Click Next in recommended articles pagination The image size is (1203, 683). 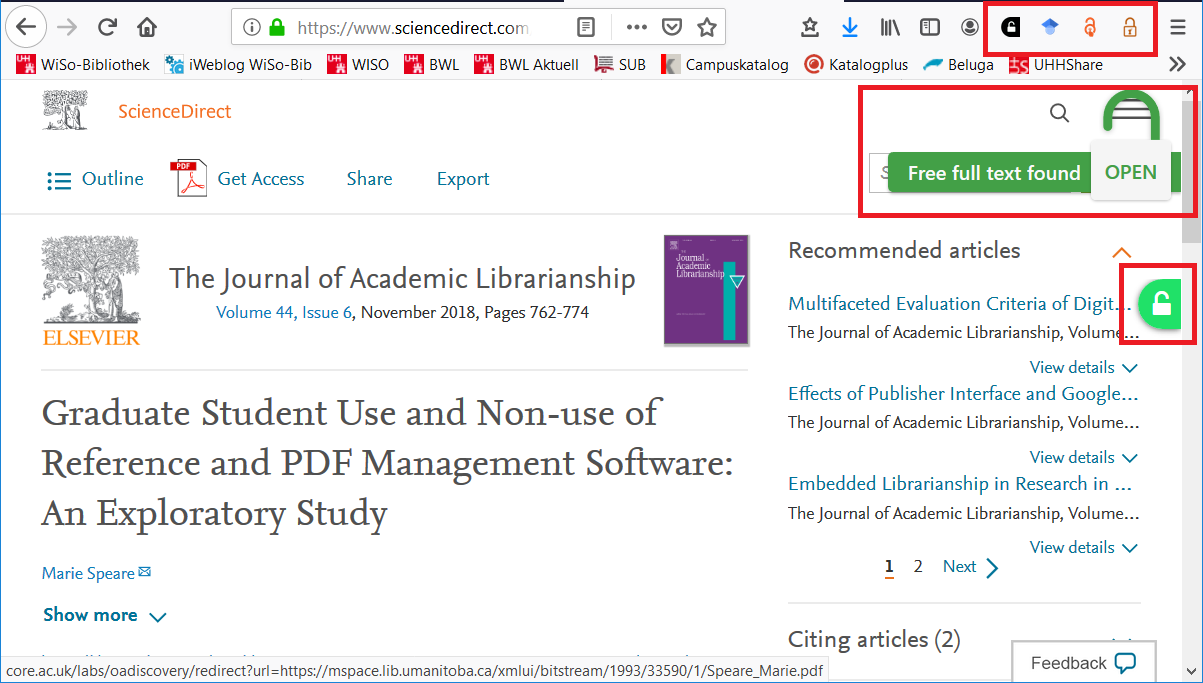coord(970,567)
